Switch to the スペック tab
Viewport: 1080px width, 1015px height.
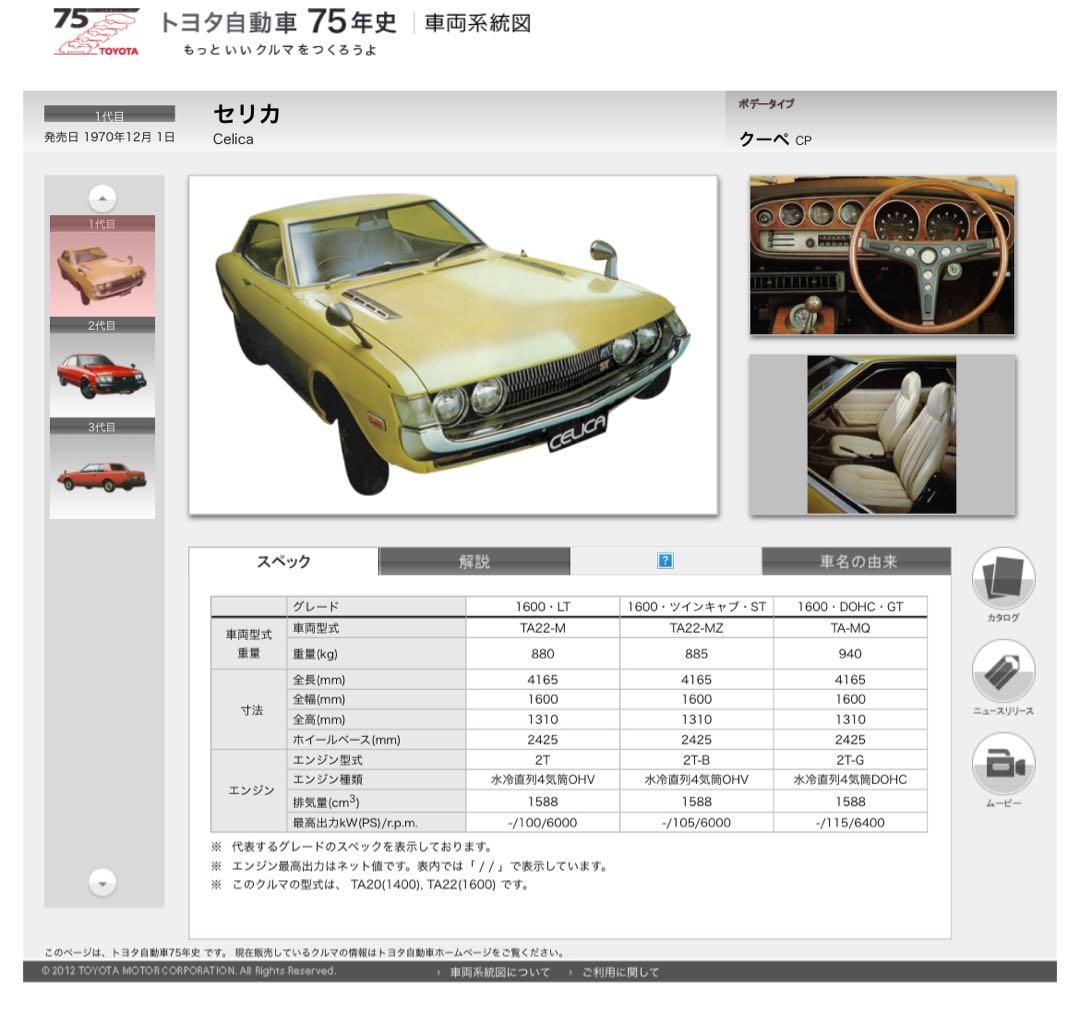(284, 562)
